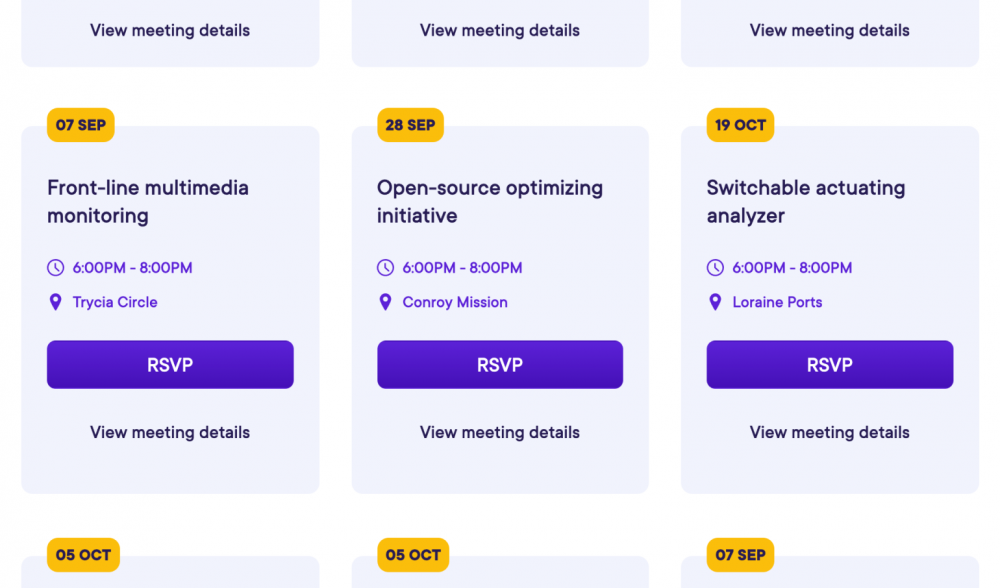Select the 19 OCT date badge

(740, 125)
